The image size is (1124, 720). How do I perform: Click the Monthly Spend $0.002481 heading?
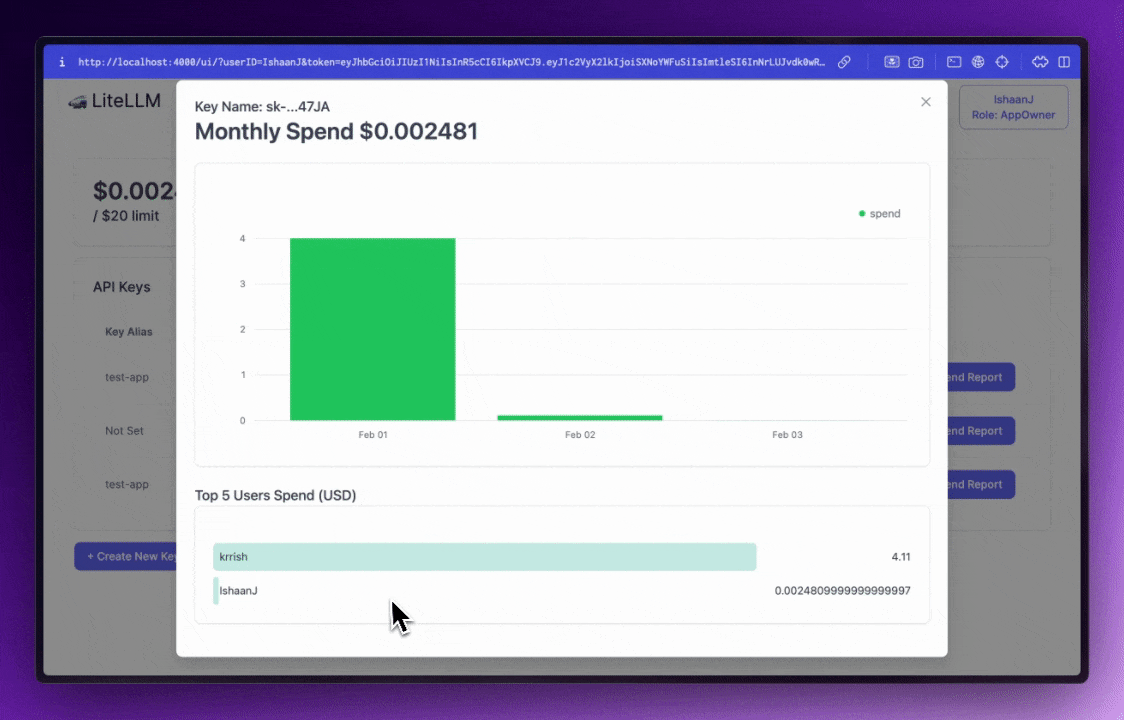336,131
